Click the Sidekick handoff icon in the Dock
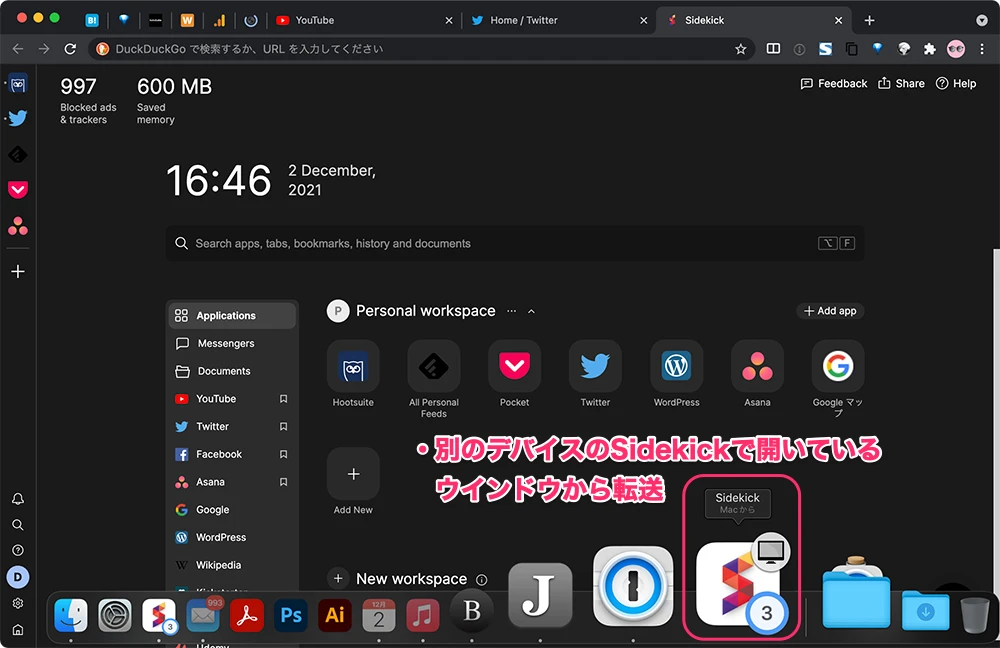The height and width of the screenshot is (648, 1000). 740,585
